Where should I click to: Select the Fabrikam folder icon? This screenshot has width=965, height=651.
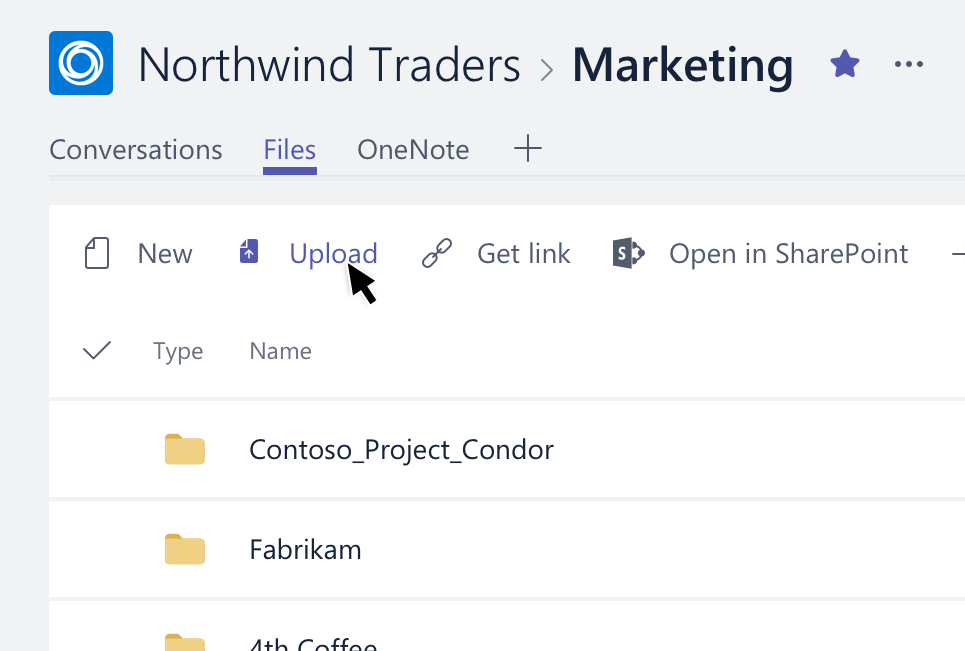click(185, 549)
